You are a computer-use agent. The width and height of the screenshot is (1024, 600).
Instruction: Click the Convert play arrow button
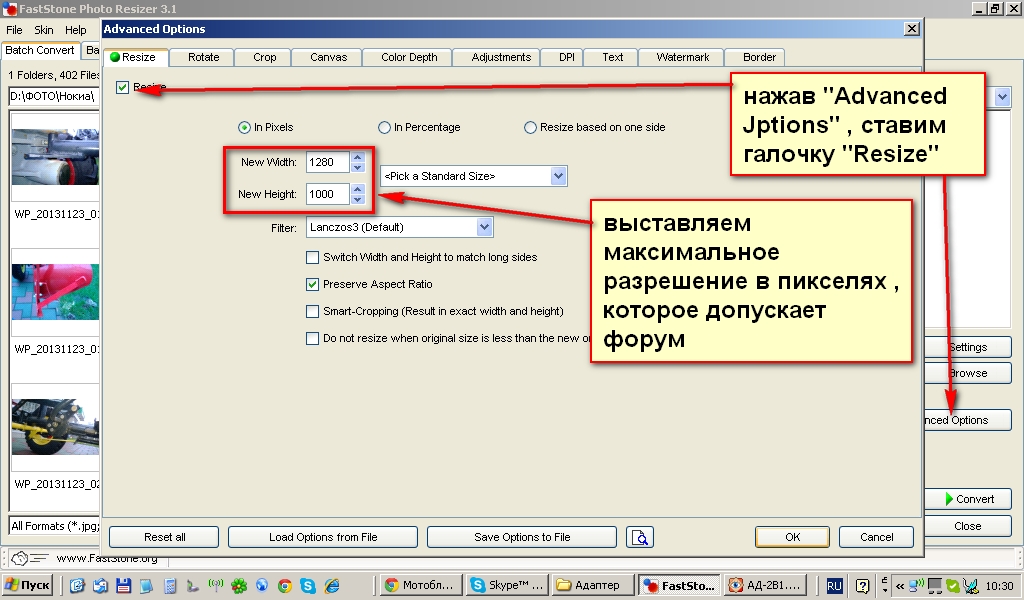(968, 499)
